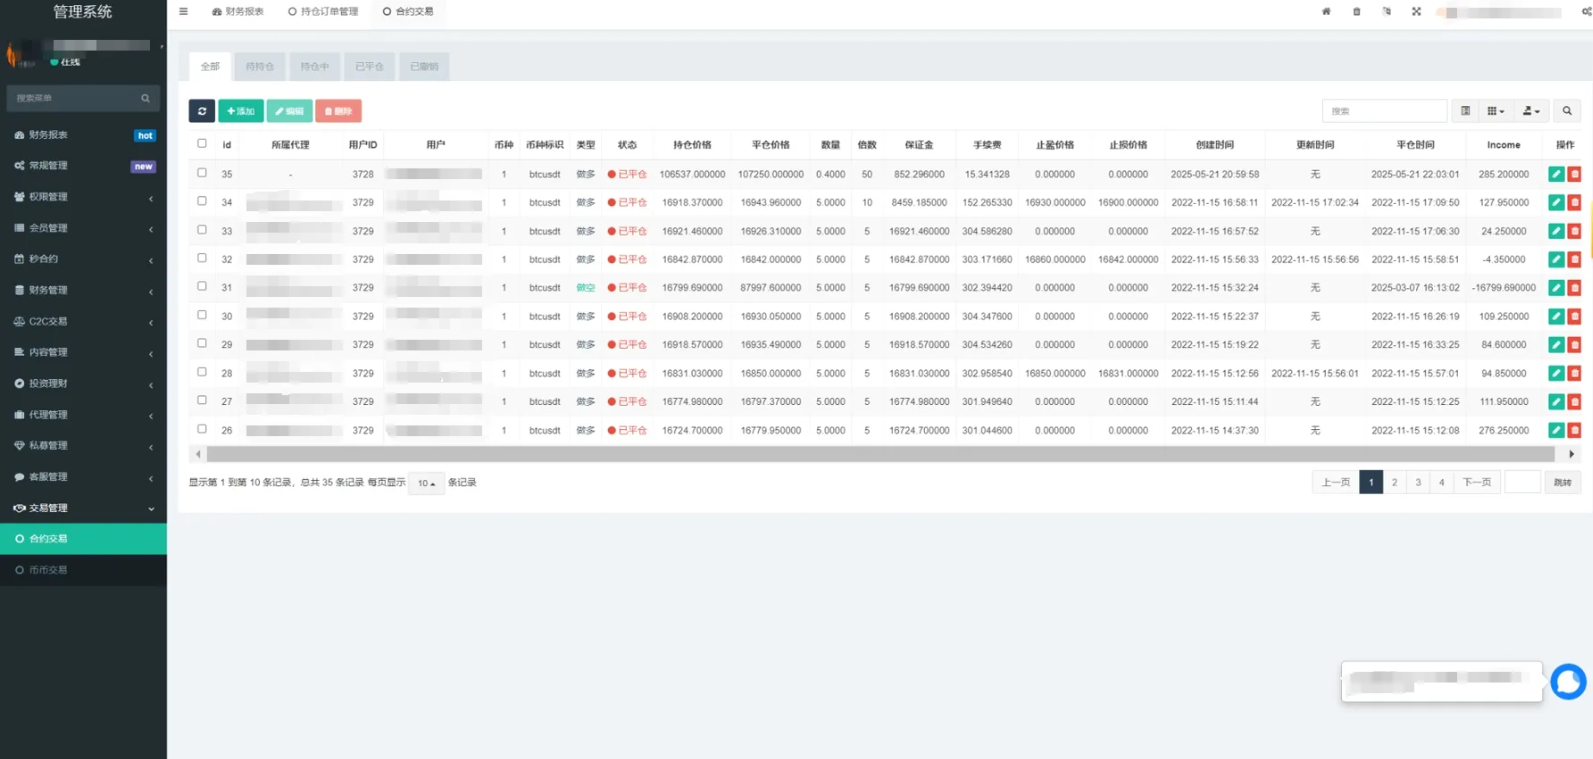Open the page size dropdown showing 10
This screenshot has height=759, width=1593.
pyautogui.click(x=426, y=483)
